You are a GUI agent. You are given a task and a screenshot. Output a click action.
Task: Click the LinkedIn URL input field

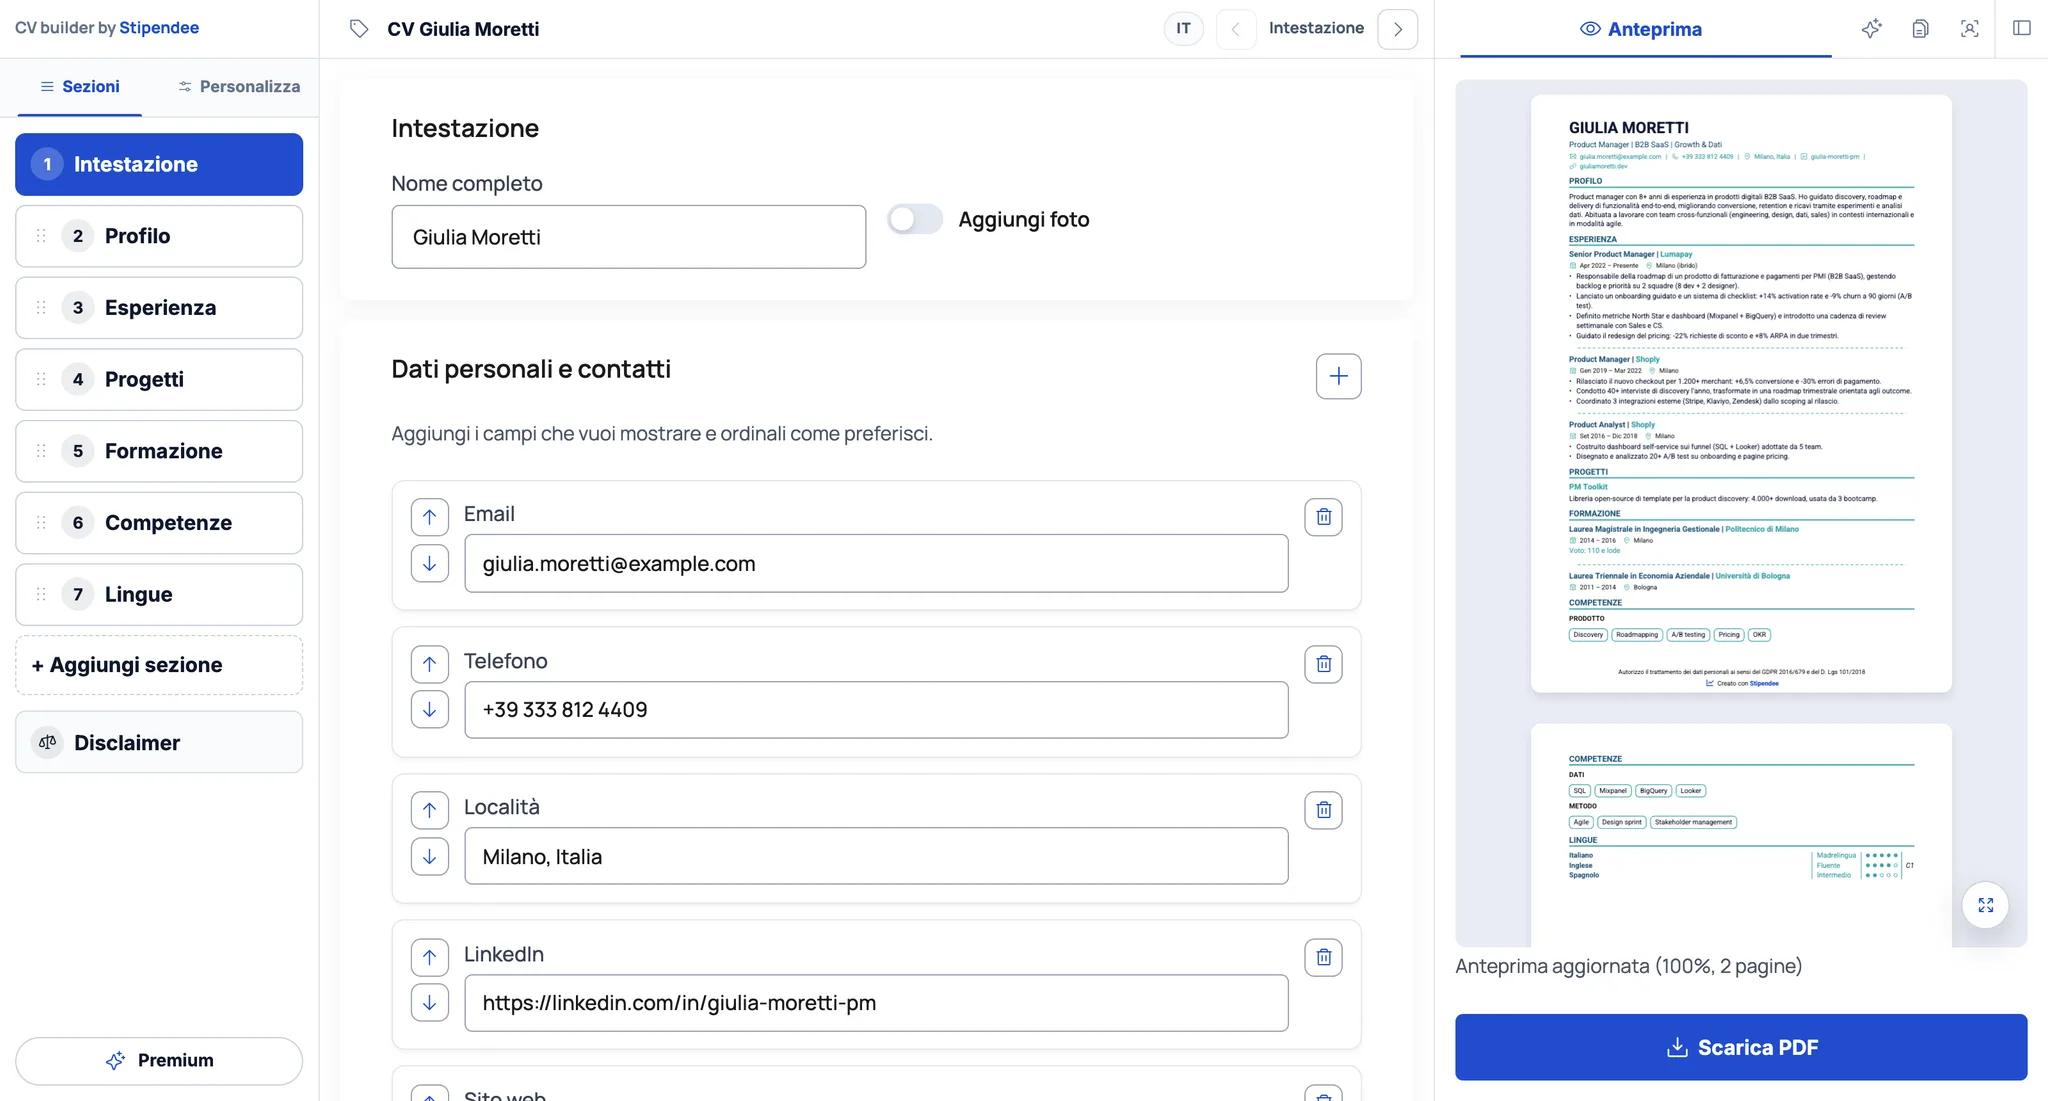[x=876, y=1003]
